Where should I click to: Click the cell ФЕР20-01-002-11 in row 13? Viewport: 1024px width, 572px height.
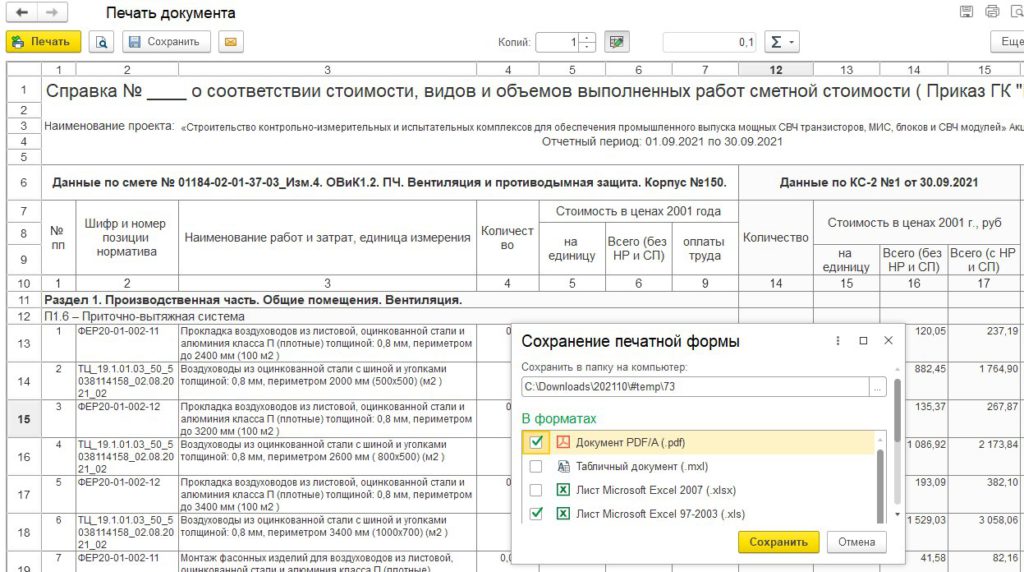(x=127, y=343)
